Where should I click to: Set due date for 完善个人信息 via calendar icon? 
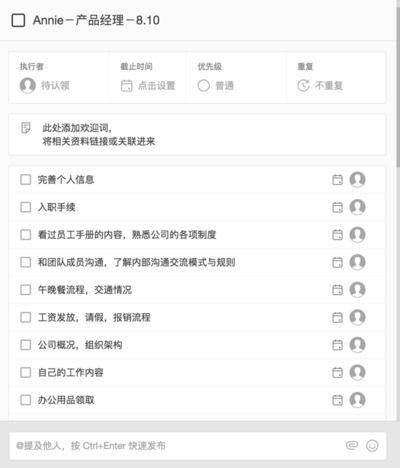click(x=337, y=180)
